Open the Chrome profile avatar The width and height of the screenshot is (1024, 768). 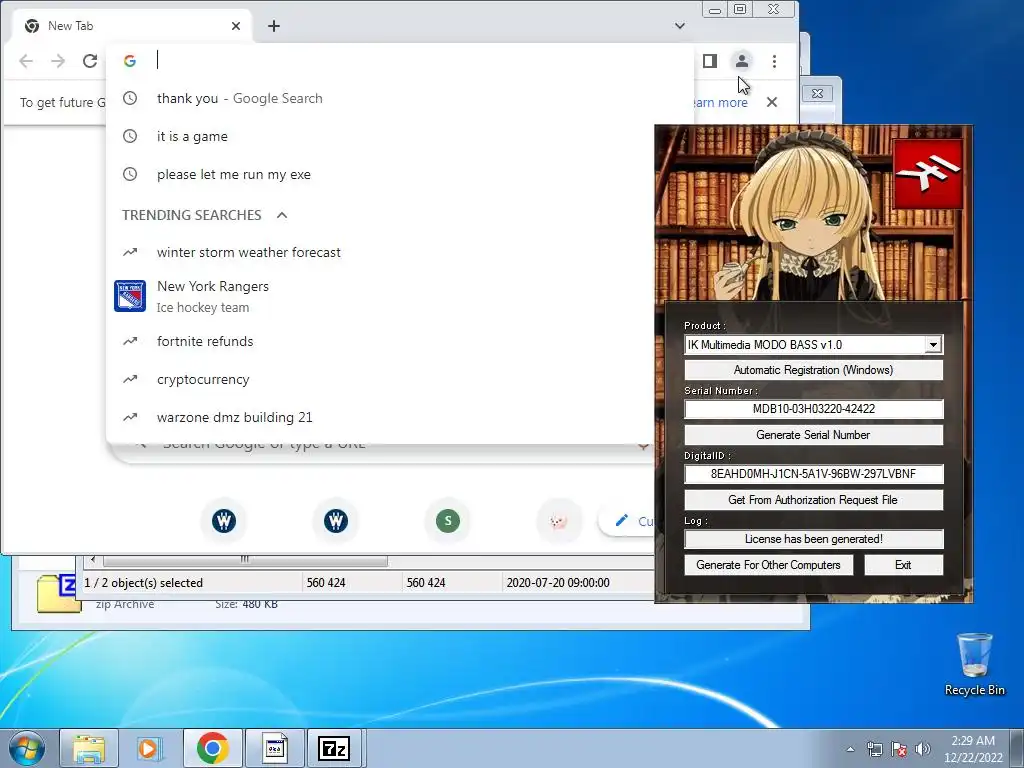(x=742, y=61)
